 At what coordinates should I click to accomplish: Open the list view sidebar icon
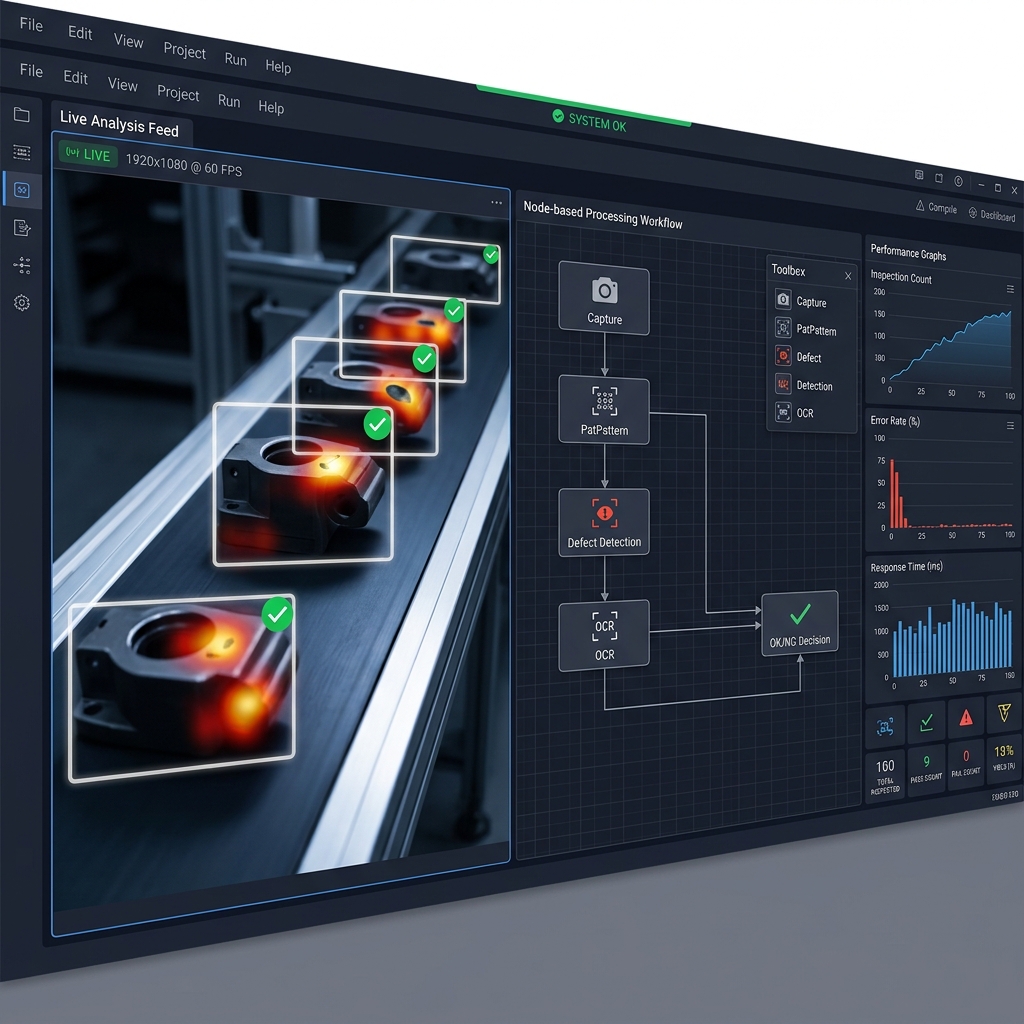pyautogui.click(x=22, y=152)
